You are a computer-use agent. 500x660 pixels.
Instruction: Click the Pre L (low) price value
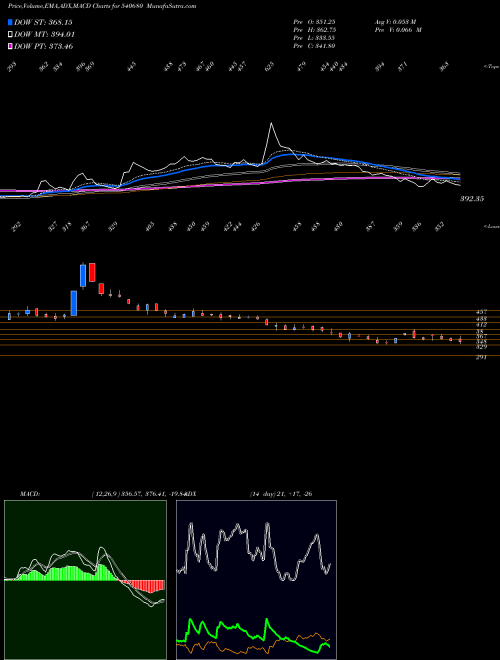[314, 38]
